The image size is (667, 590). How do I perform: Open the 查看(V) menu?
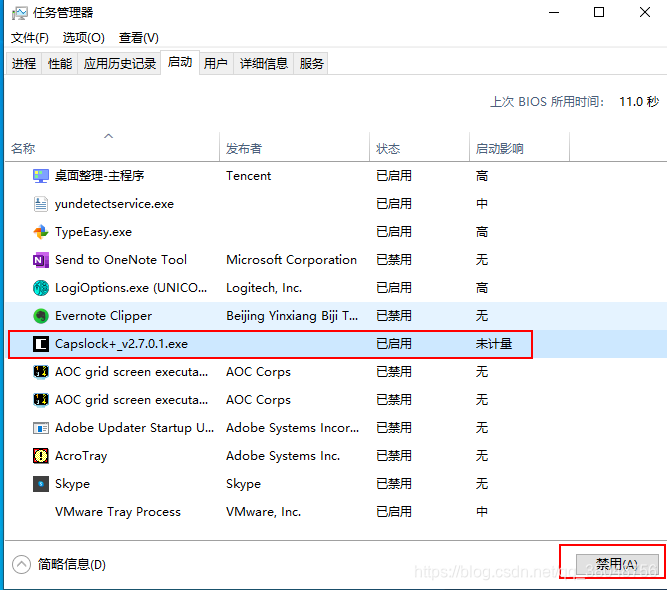click(x=139, y=38)
